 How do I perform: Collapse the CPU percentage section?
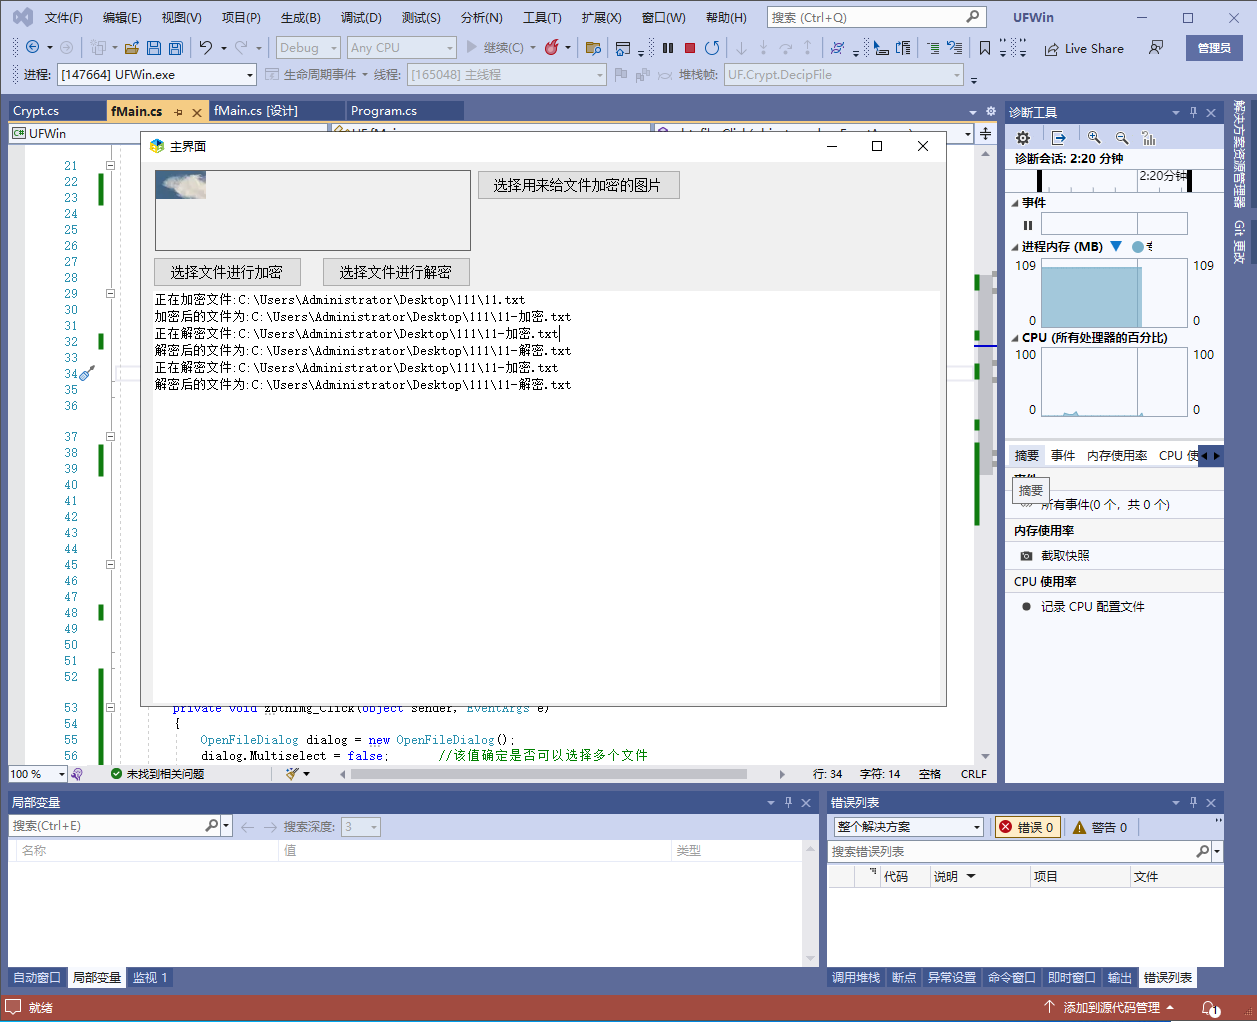1015,338
